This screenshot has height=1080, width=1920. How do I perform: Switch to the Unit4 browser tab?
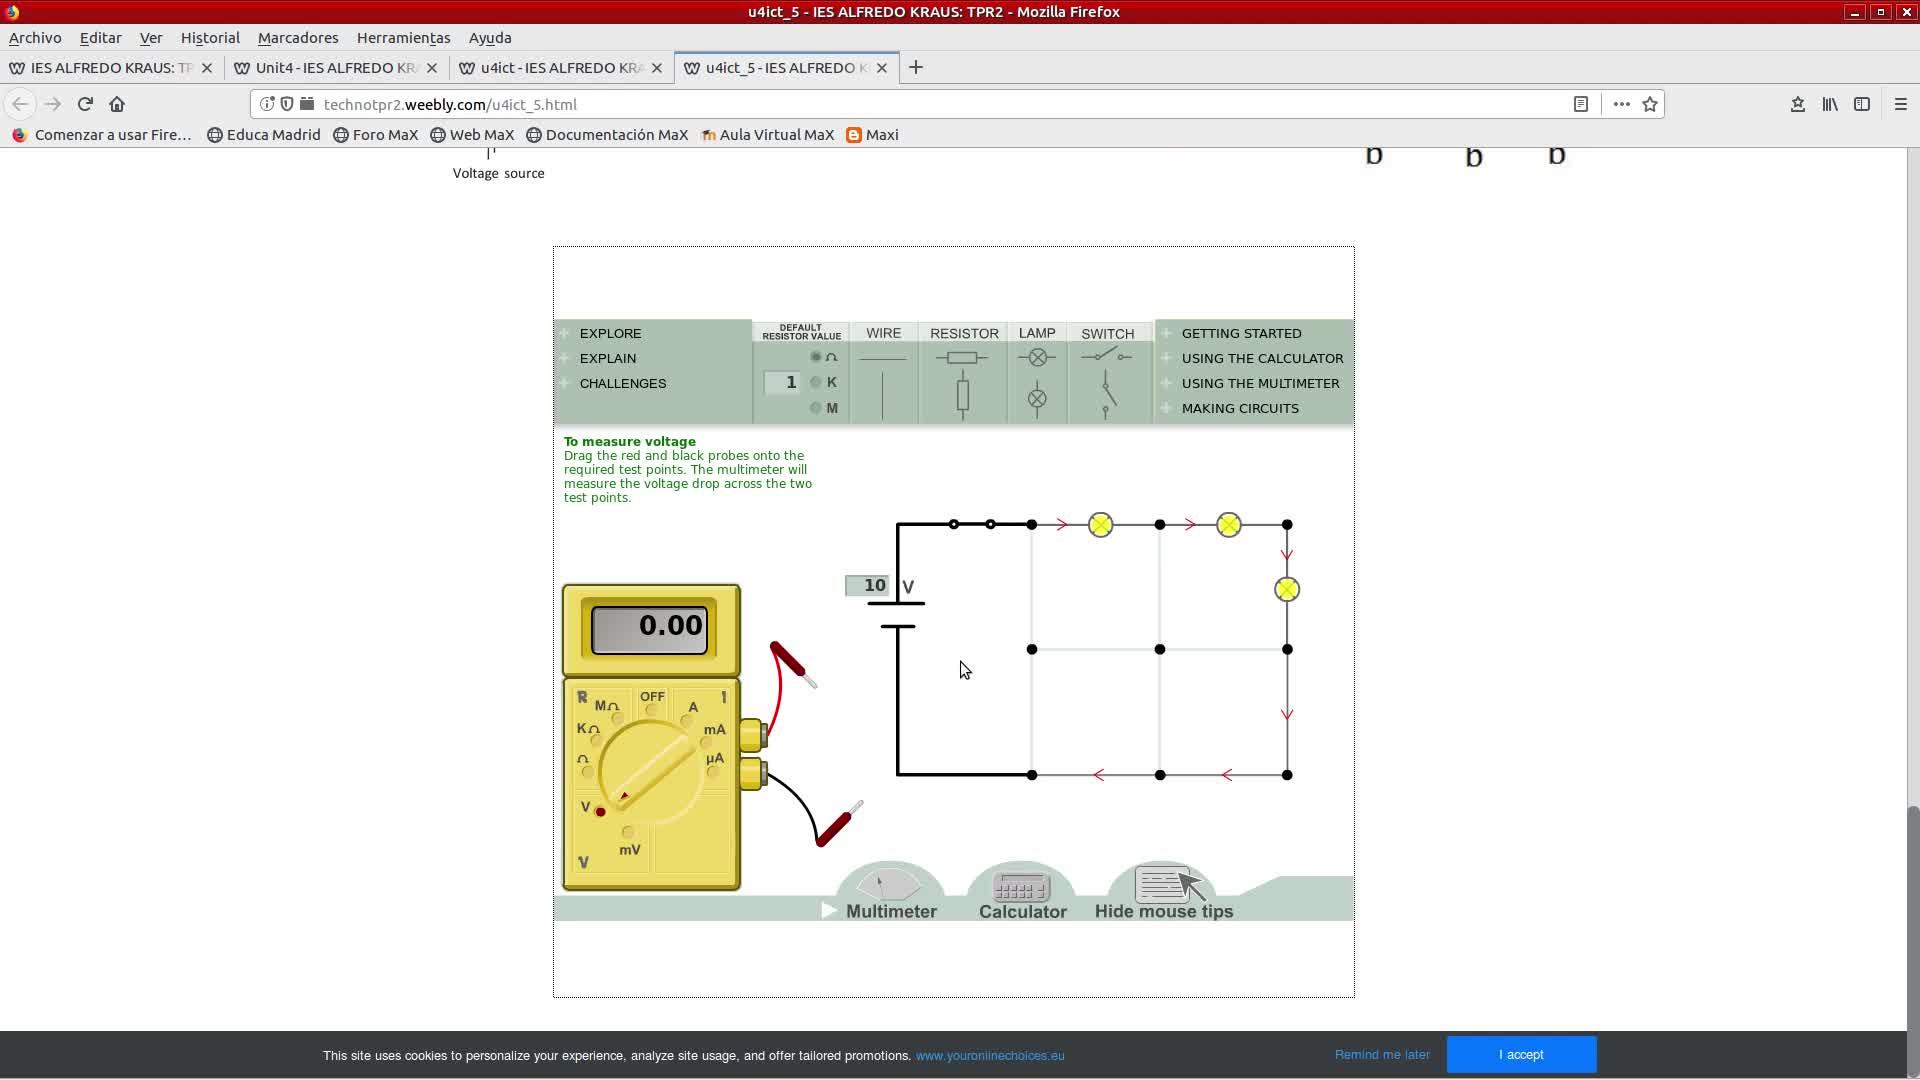[x=335, y=68]
